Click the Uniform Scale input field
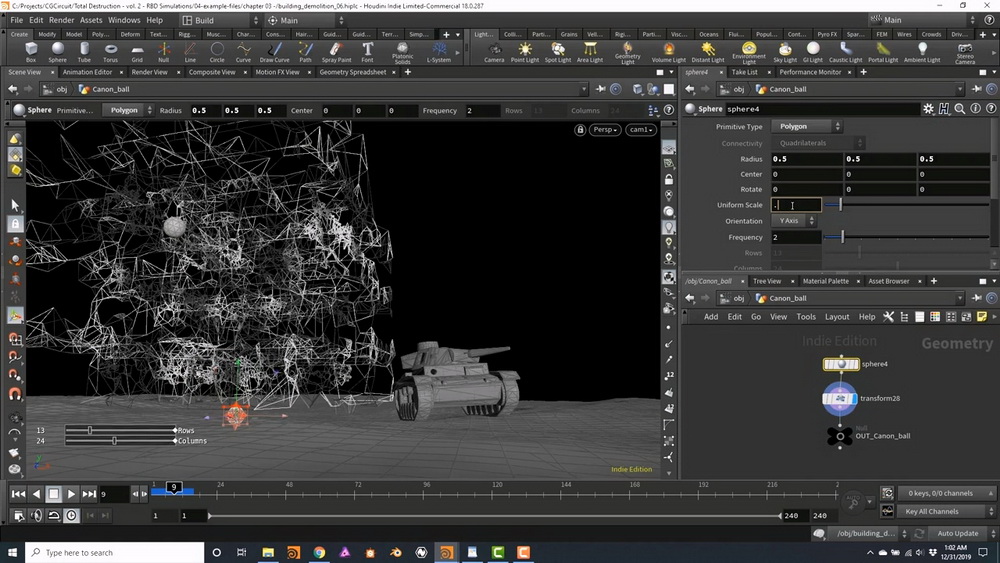Screen dimensions: 1000x563 click(x=796, y=205)
